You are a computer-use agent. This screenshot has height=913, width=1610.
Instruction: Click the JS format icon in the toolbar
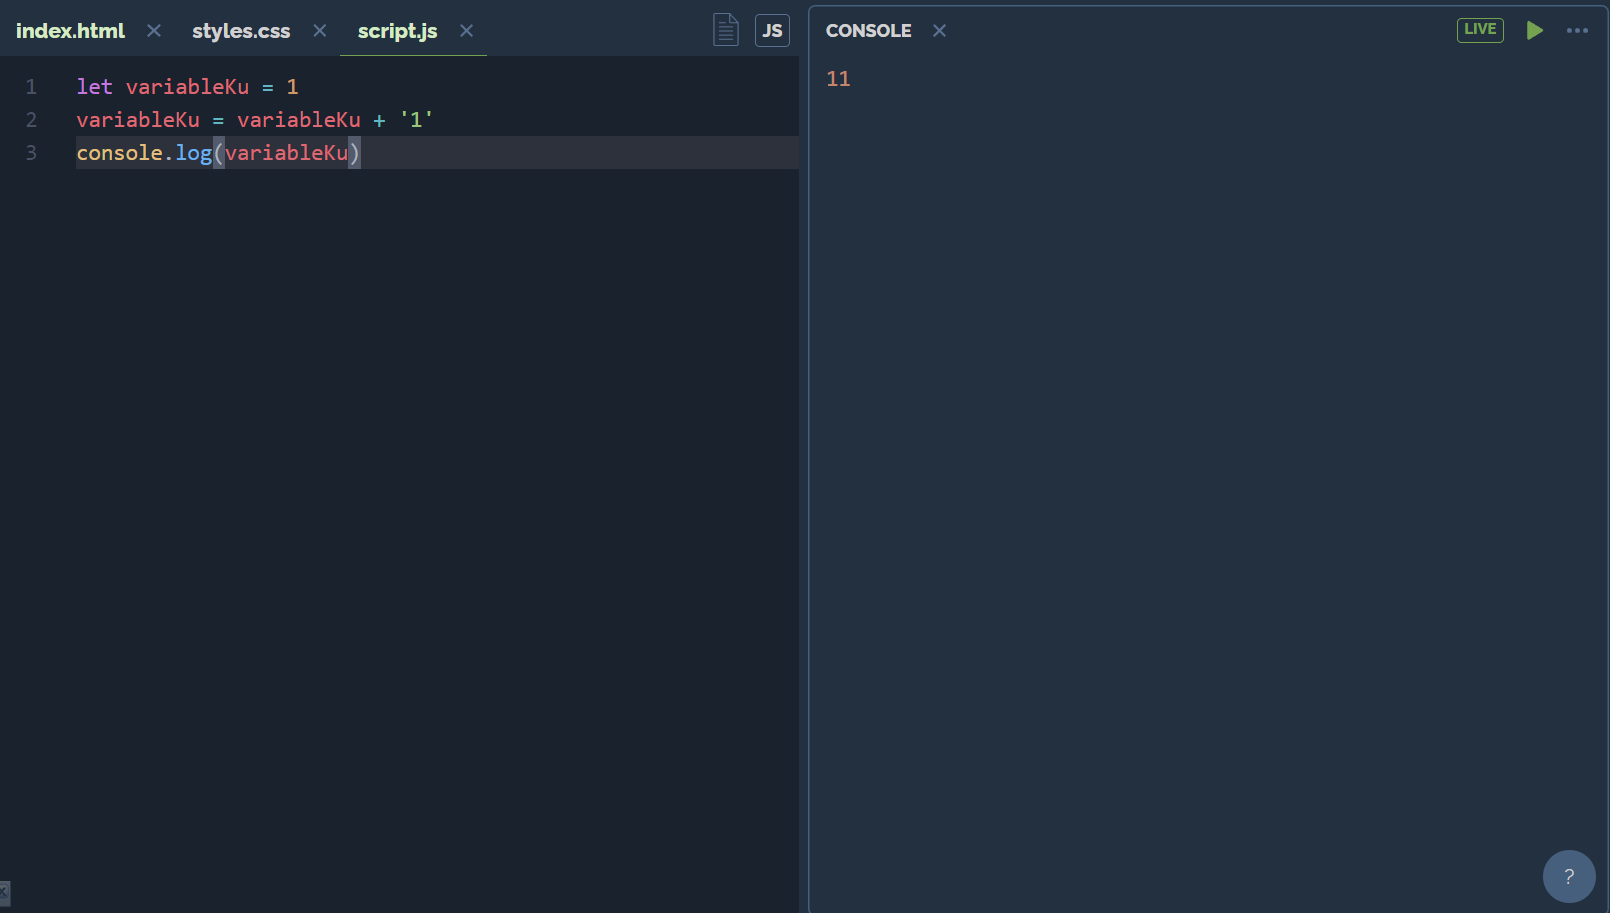[772, 30]
